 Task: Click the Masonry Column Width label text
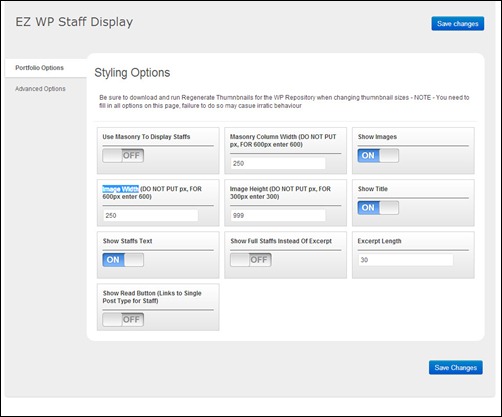(x=283, y=141)
